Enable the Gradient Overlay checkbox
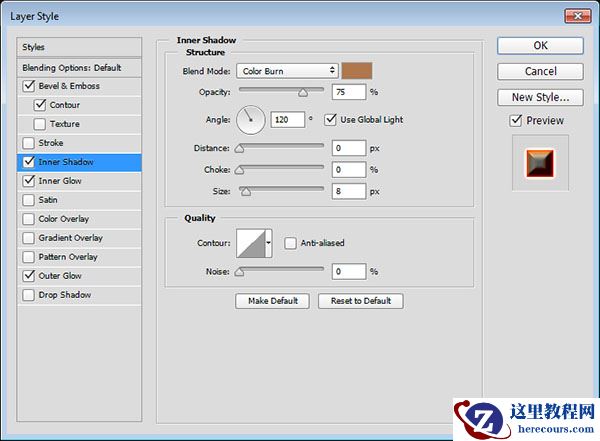The image size is (600, 441). pos(29,238)
